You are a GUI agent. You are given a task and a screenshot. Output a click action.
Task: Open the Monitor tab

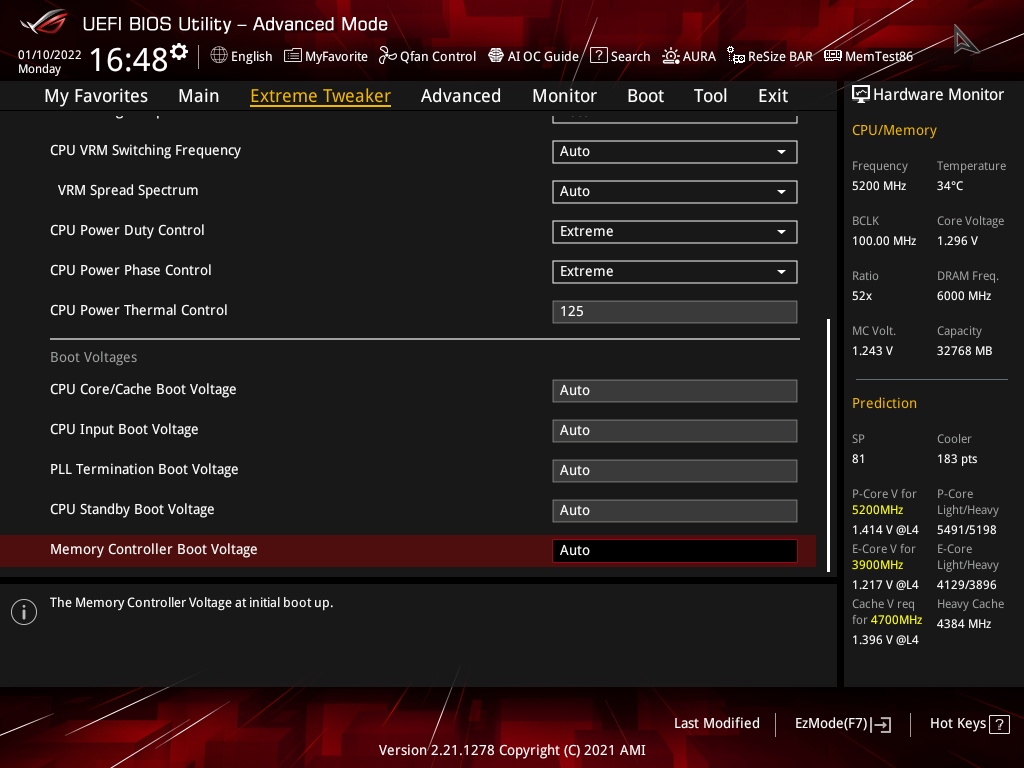click(x=564, y=96)
